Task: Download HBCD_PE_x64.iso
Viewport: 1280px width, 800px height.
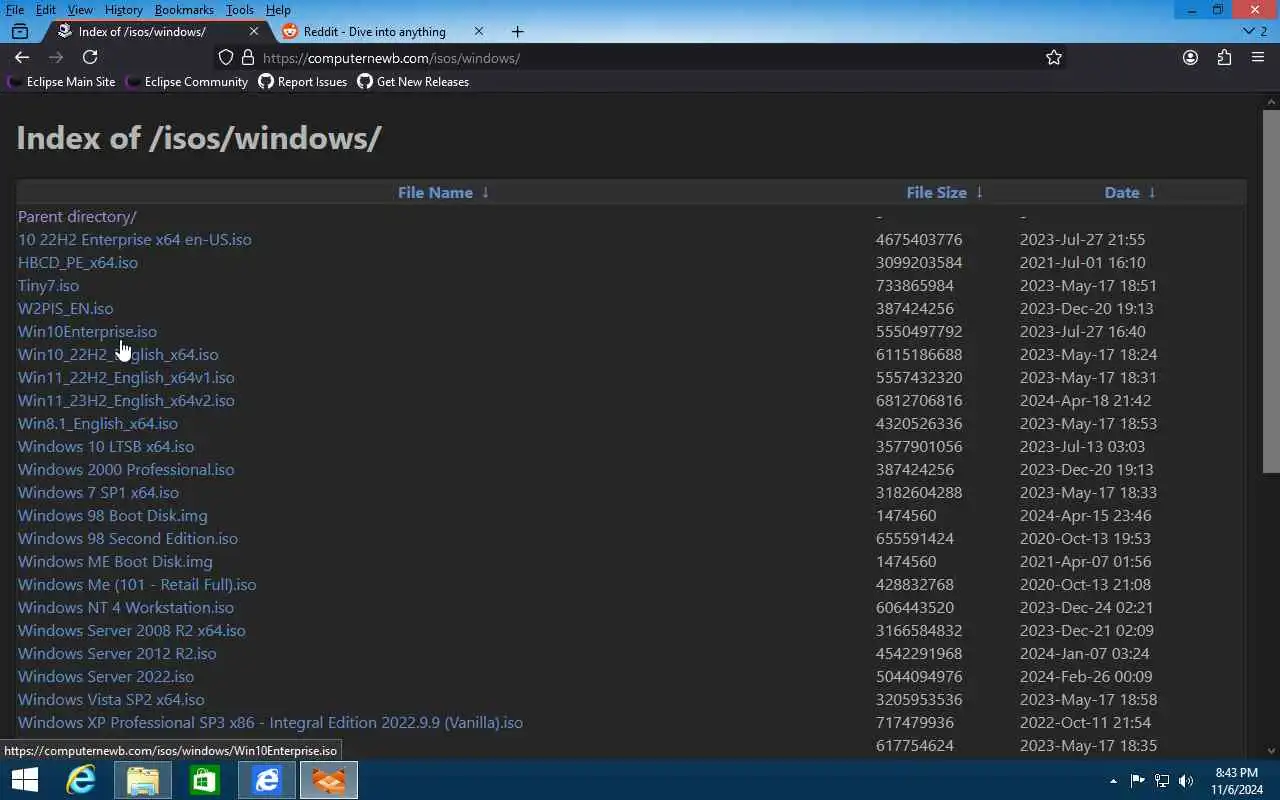Action: [x=78, y=262]
